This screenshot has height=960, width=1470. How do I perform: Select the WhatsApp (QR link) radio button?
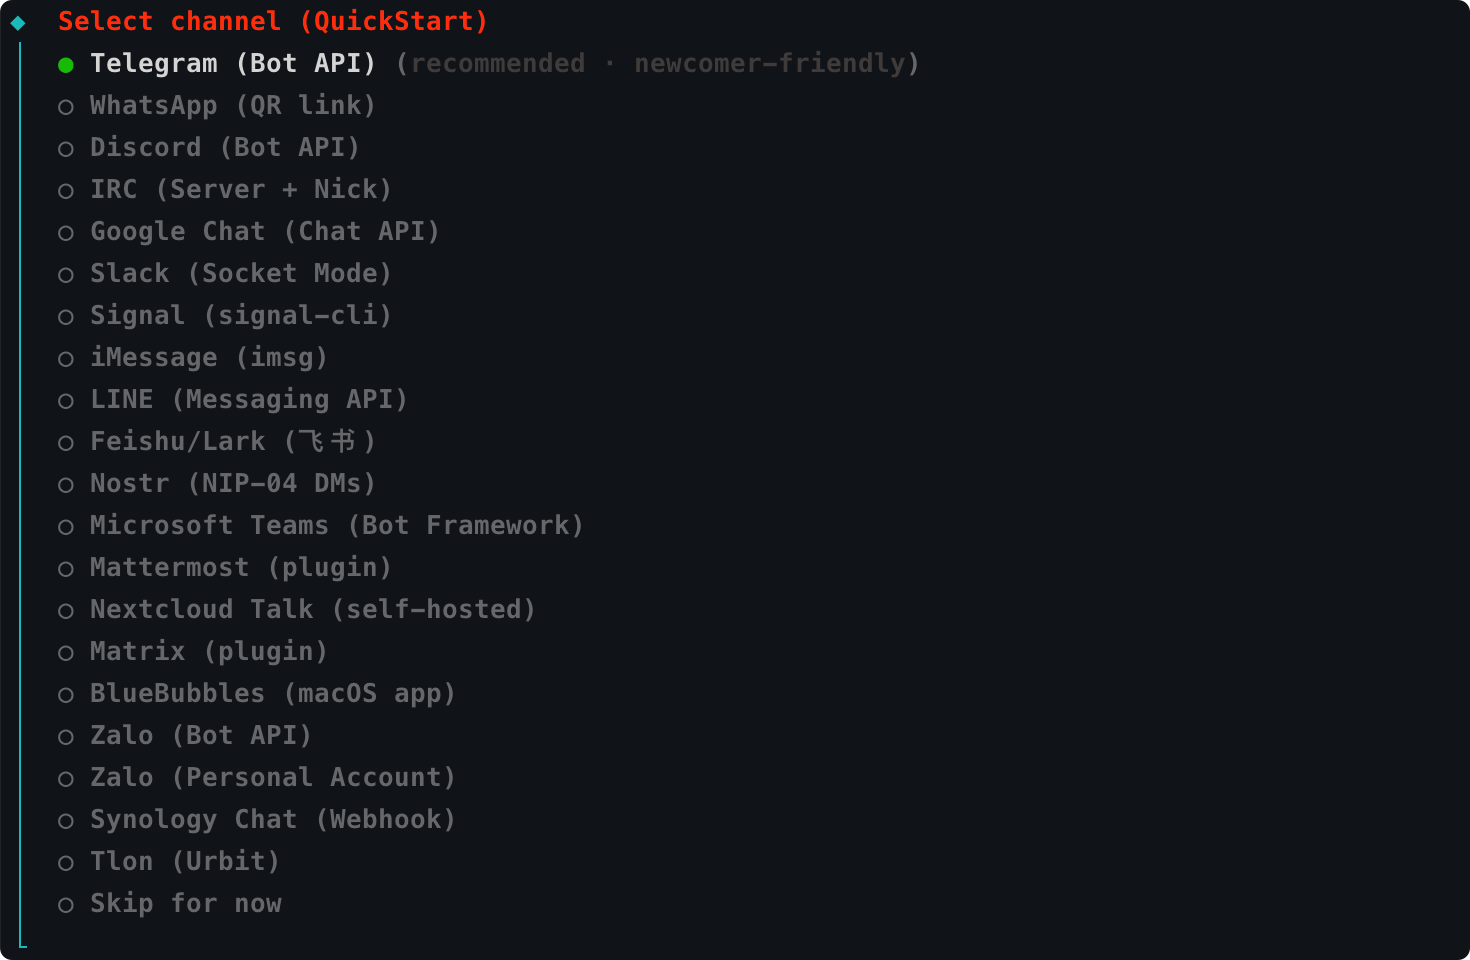click(x=66, y=107)
